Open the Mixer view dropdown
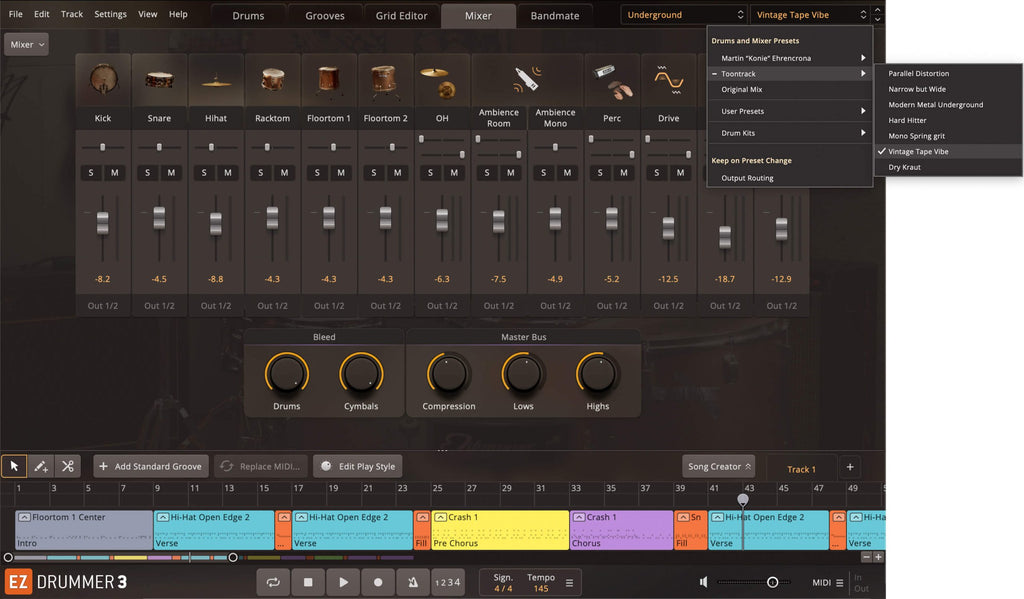 pyautogui.click(x=27, y=44)
